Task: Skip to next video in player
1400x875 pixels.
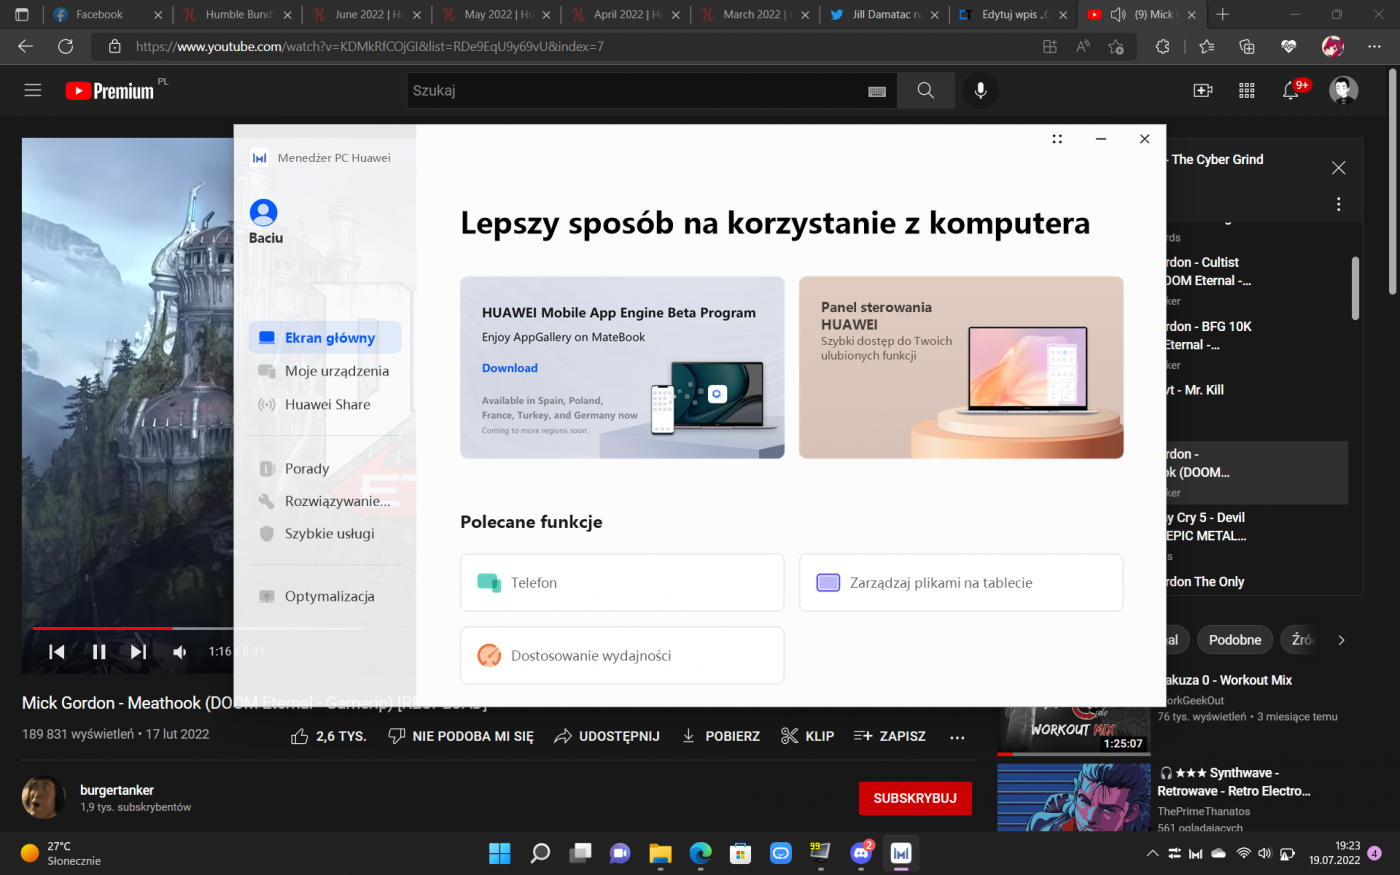Action: (x=138, y=652)
